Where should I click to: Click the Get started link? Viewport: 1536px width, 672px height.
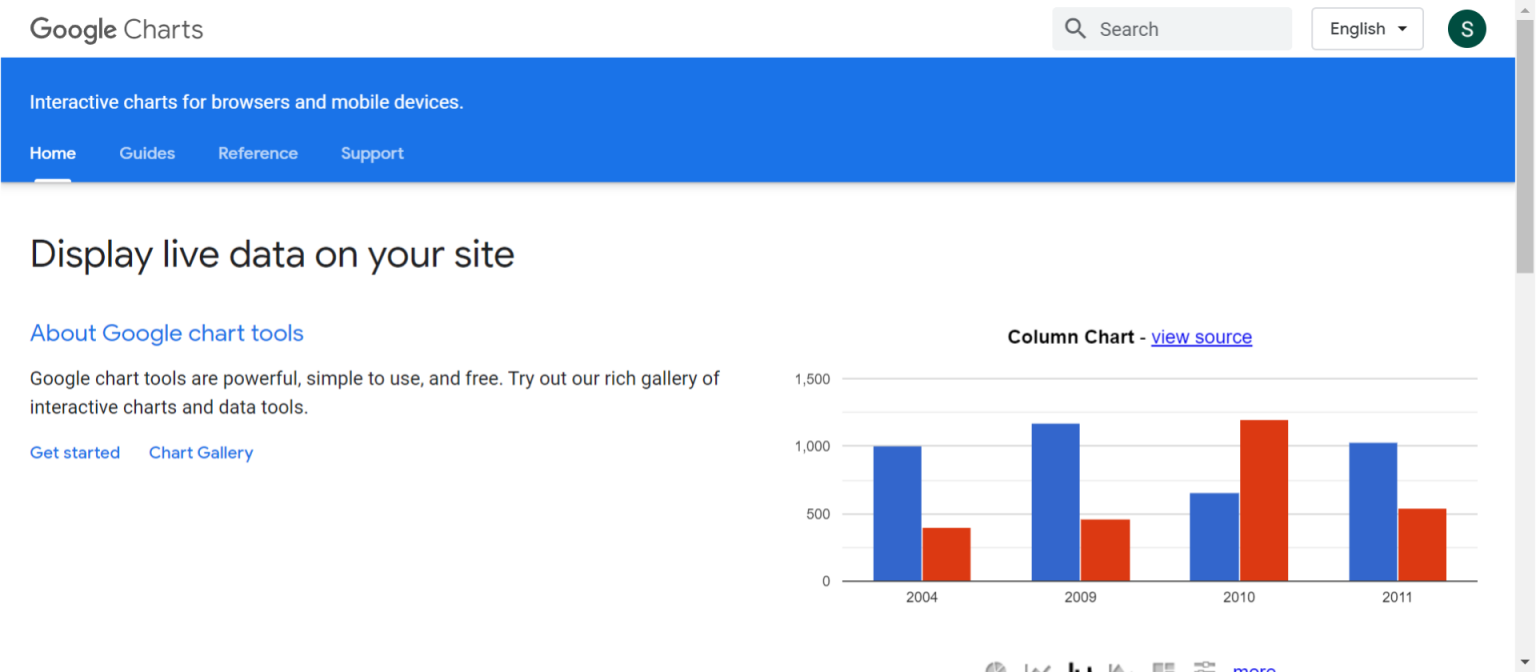click(75, 452)
